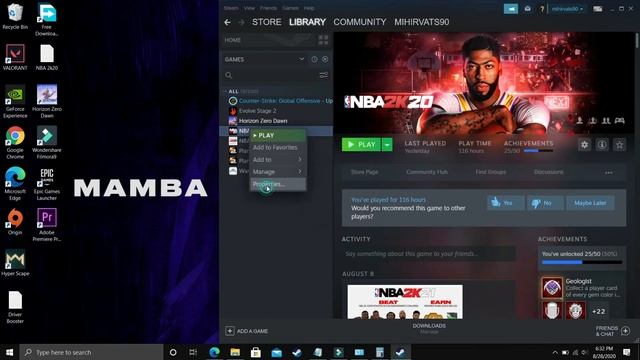The image size is (640, 360).
Task: Open Windows Start menu
Action: click(9, 352)
